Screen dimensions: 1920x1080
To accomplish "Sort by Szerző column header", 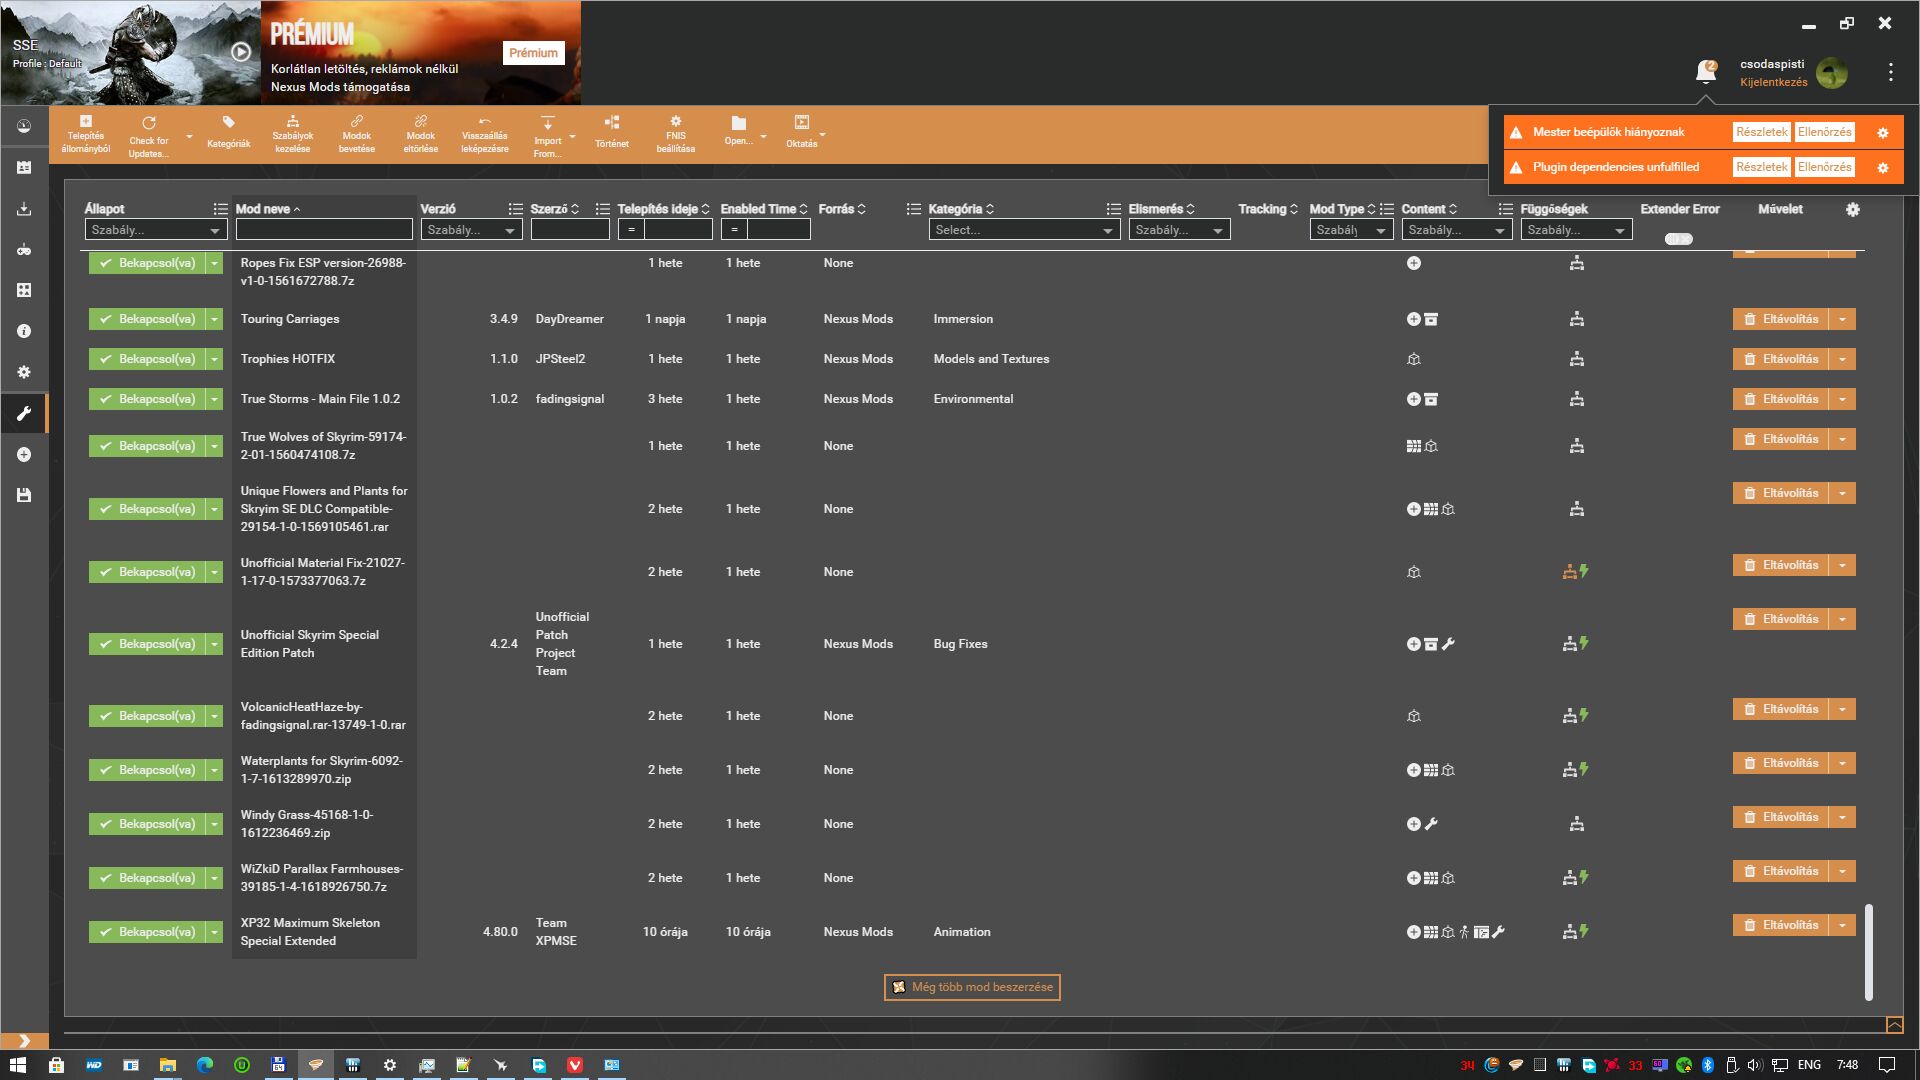I will click(x=555, y=209).
